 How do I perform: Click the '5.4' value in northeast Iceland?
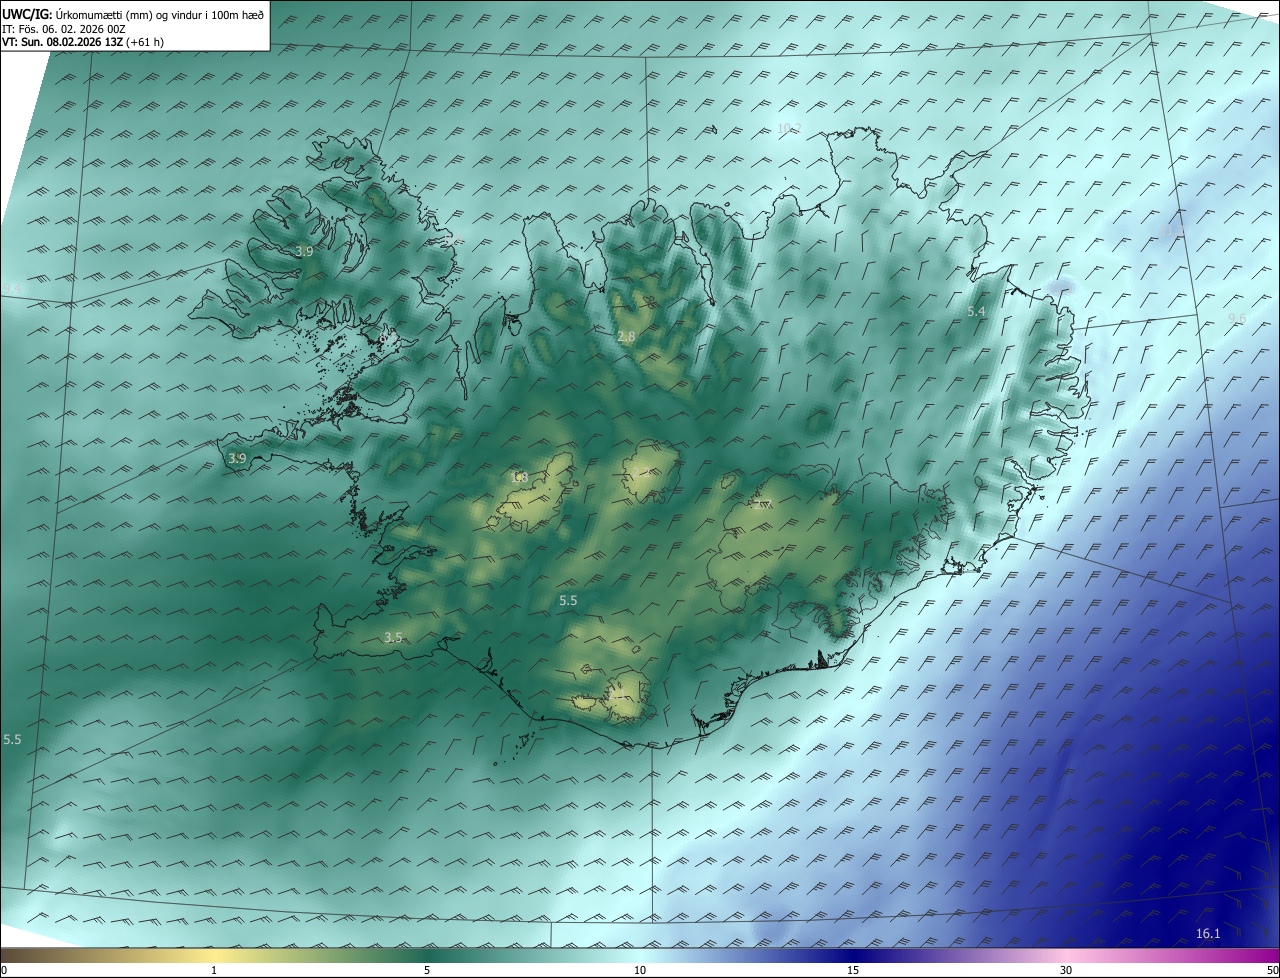tap(976, 312)
